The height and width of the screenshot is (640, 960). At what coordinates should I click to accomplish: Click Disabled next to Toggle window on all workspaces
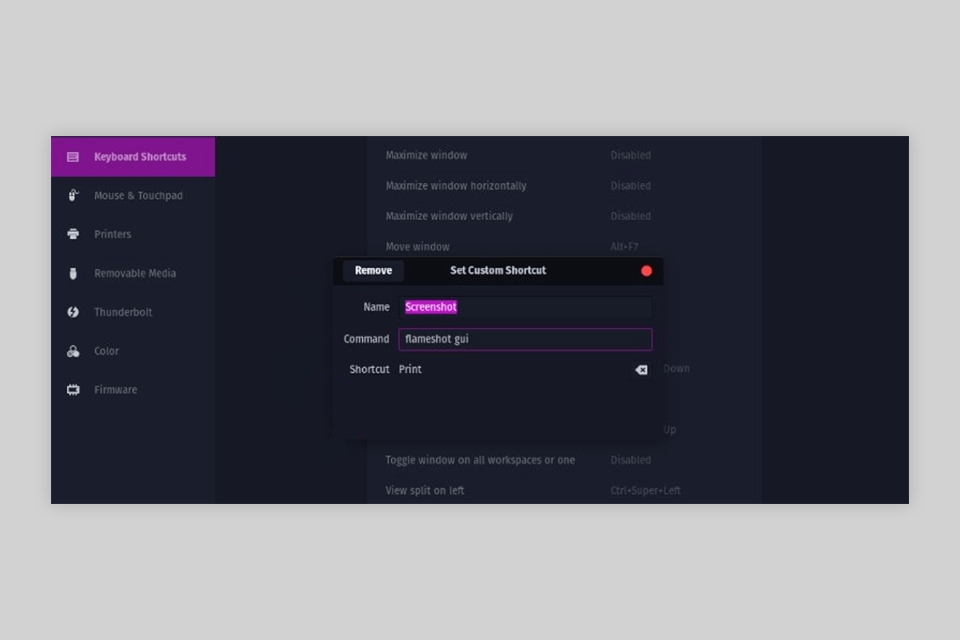[x=631, y=460]
